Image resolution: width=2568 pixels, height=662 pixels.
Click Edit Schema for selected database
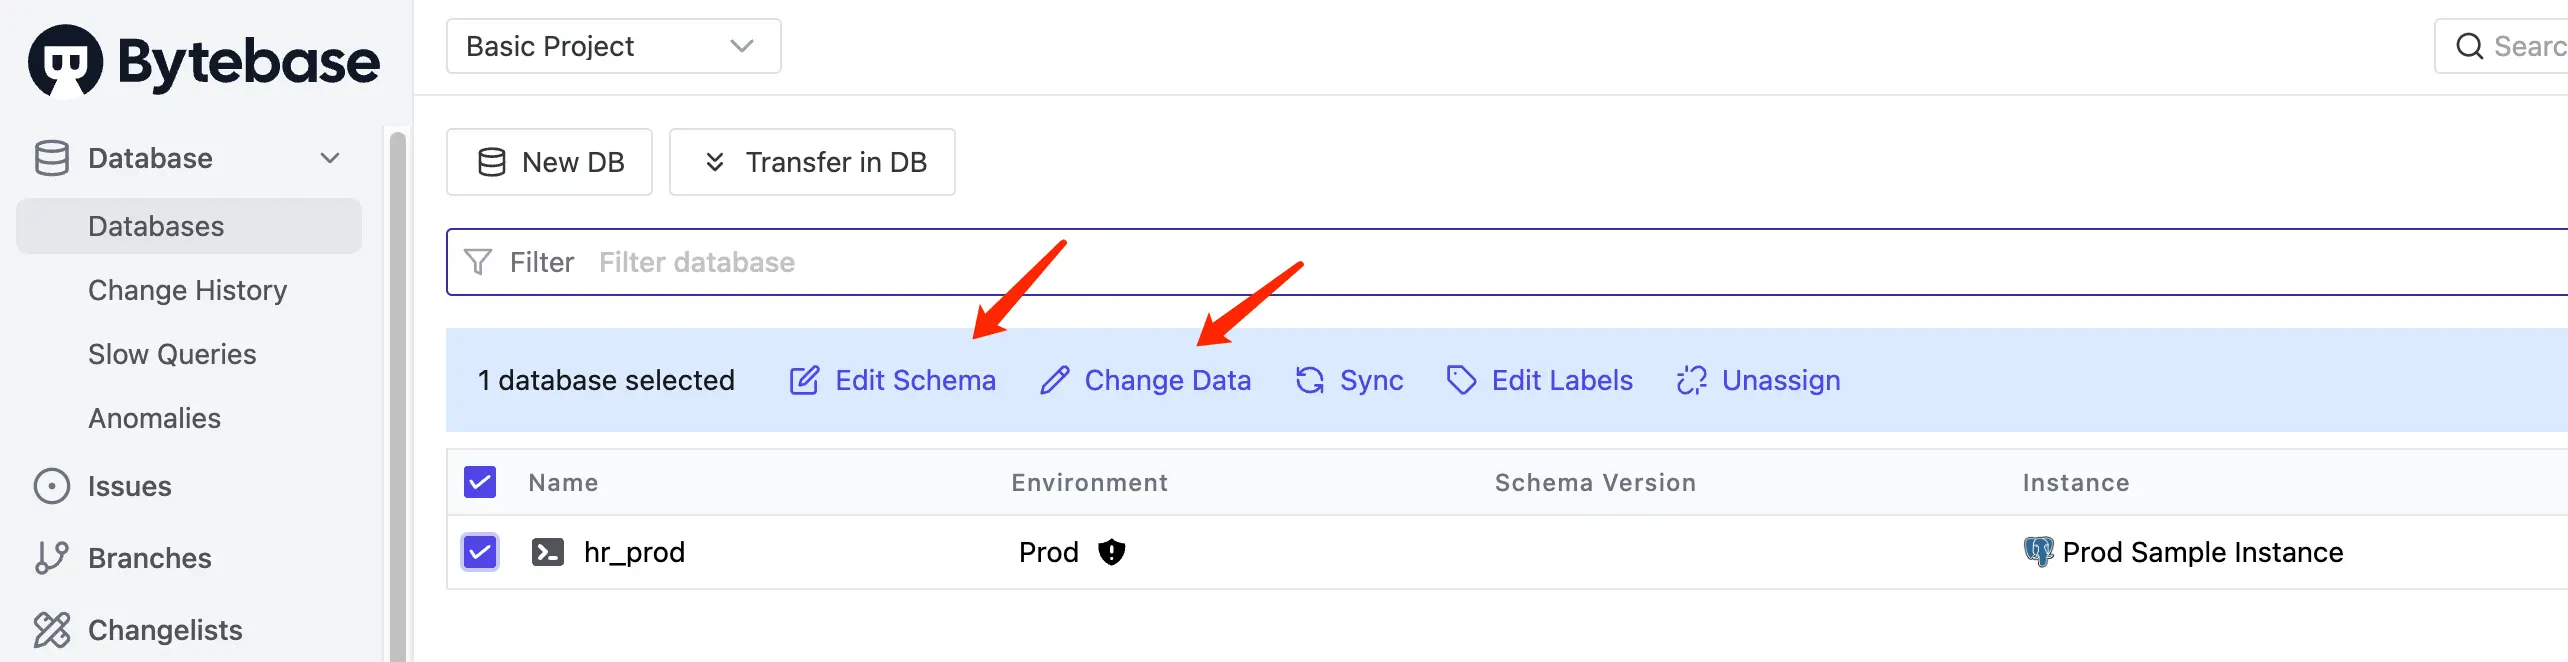(x=893, y=381)
